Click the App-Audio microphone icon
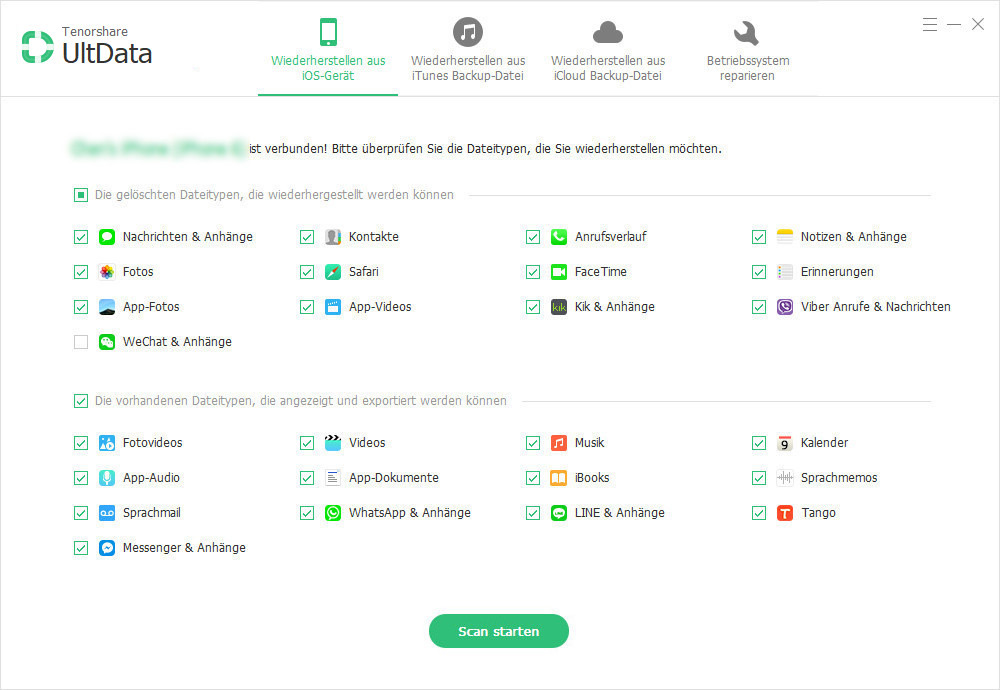This screenshot has width=1000, height=690. tap(107, 478)
